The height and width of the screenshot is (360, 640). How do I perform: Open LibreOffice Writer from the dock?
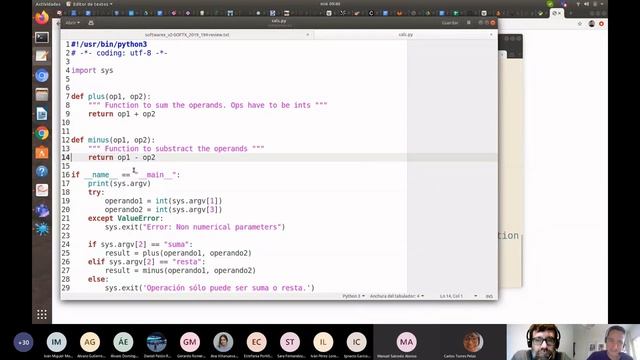click(x=42, y=114)
